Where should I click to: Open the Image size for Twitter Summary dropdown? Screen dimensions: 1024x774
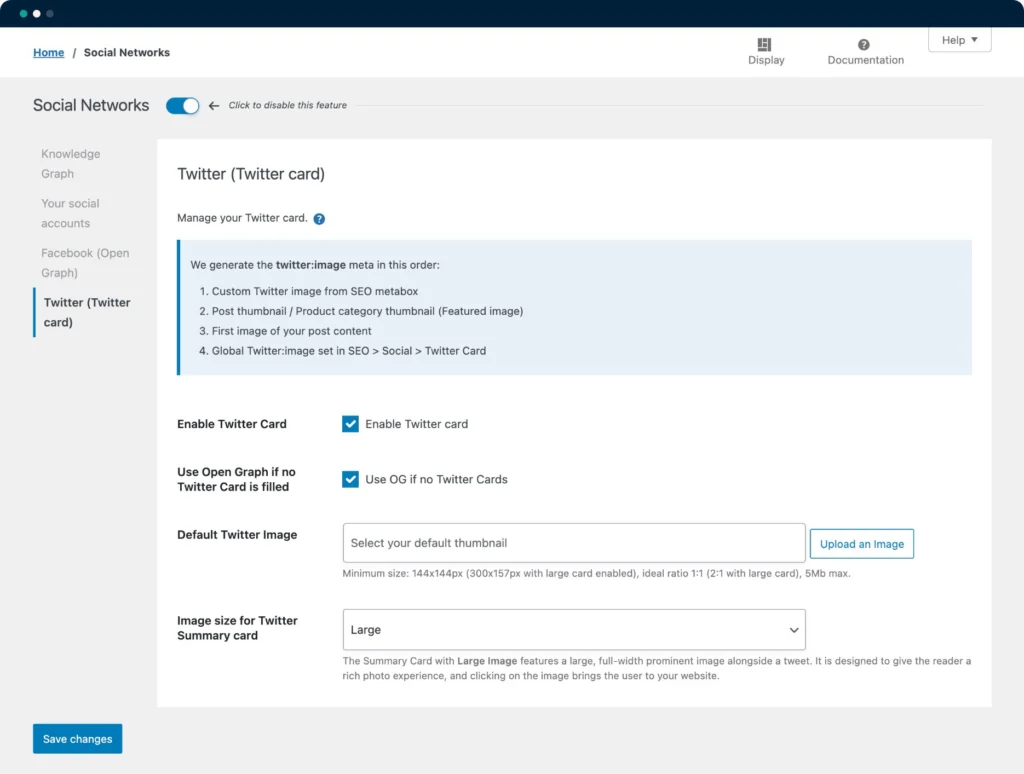574,630
